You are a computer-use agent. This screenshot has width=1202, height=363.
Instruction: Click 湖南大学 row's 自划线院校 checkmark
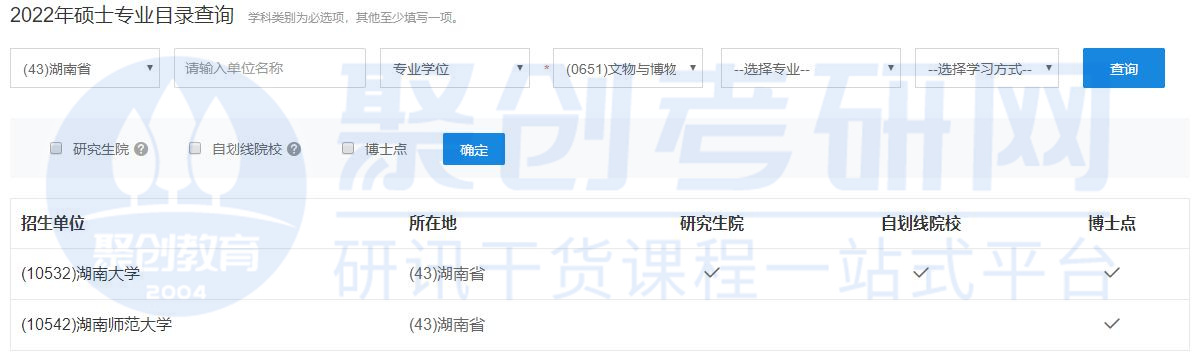[921, 272]
